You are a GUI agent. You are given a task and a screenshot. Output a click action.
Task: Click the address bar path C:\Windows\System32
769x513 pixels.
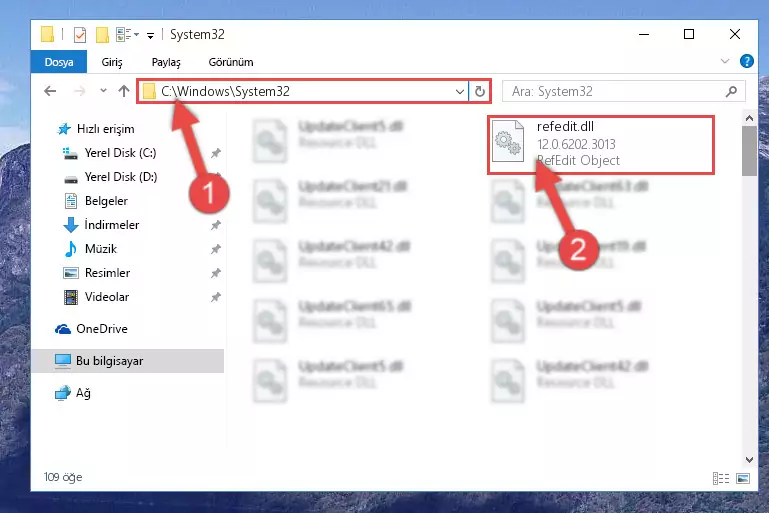point(226,91)
